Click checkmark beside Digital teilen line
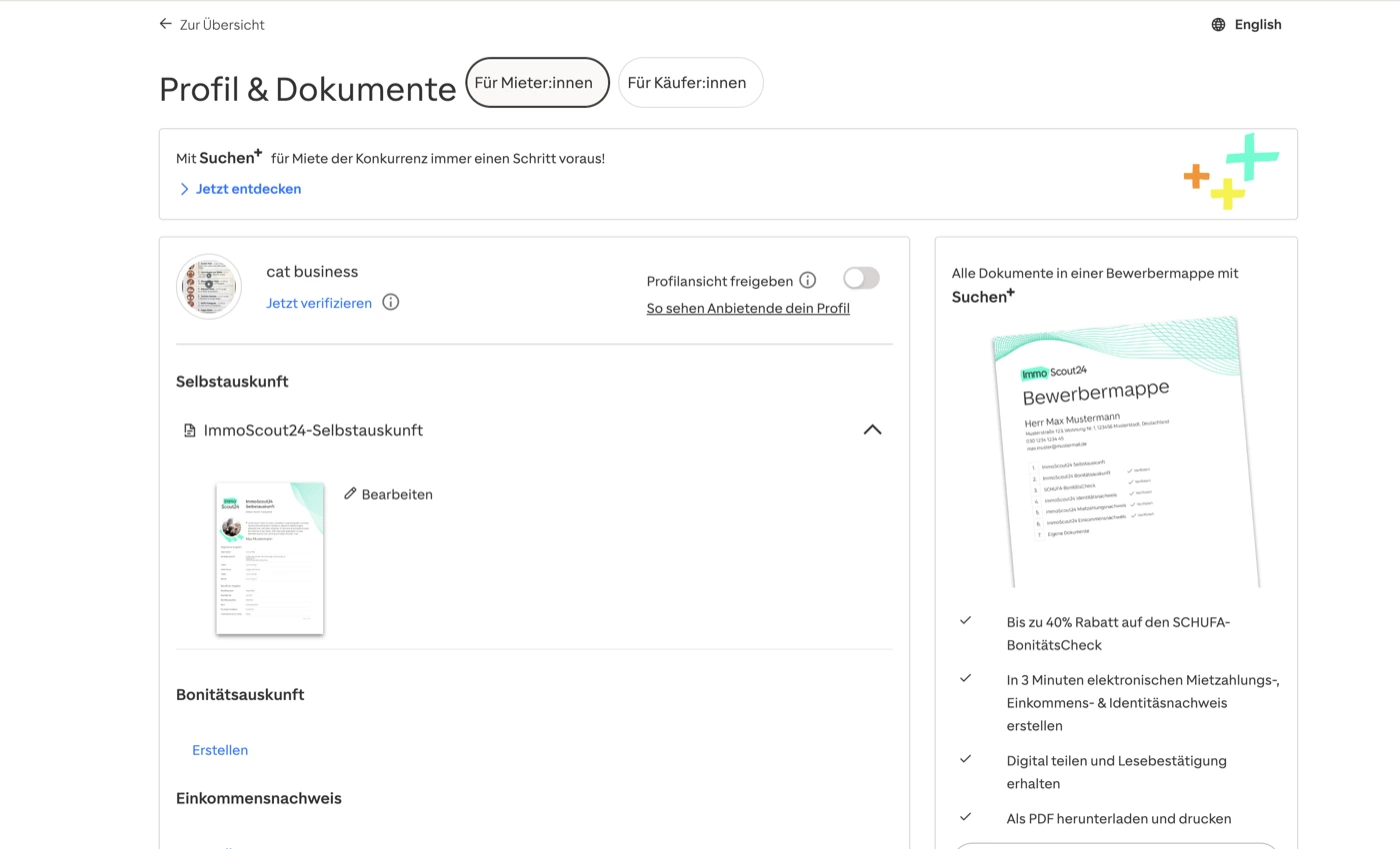The width and height of the screenshot is (1400, 849). pos(966,759)
